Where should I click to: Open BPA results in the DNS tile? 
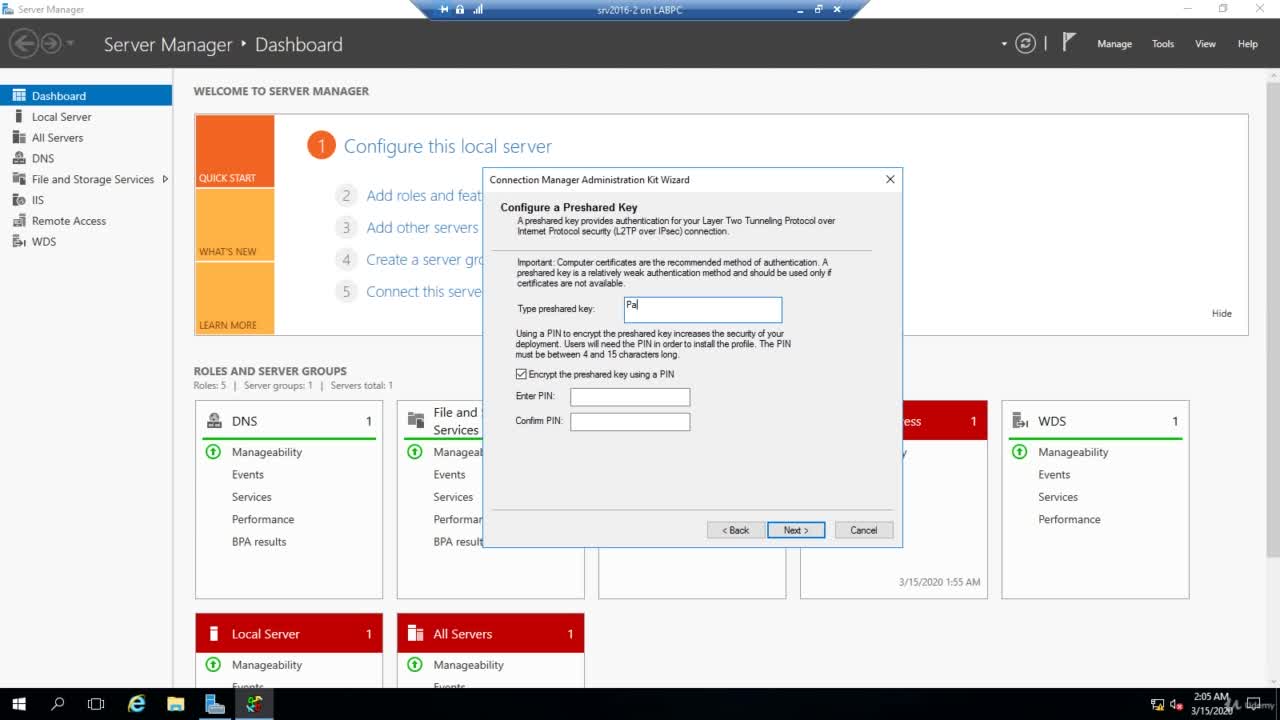259,542
